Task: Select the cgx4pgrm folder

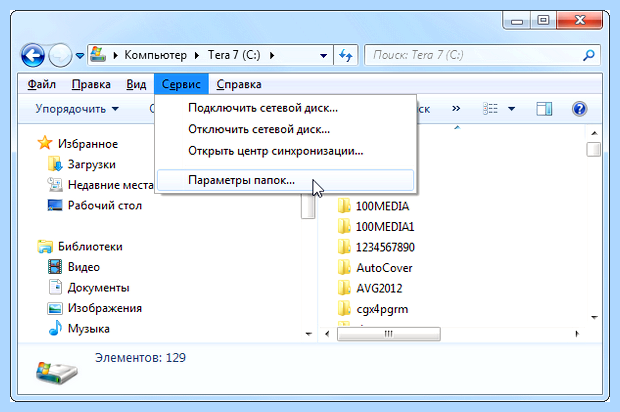Action: click(x=382, y=309)
